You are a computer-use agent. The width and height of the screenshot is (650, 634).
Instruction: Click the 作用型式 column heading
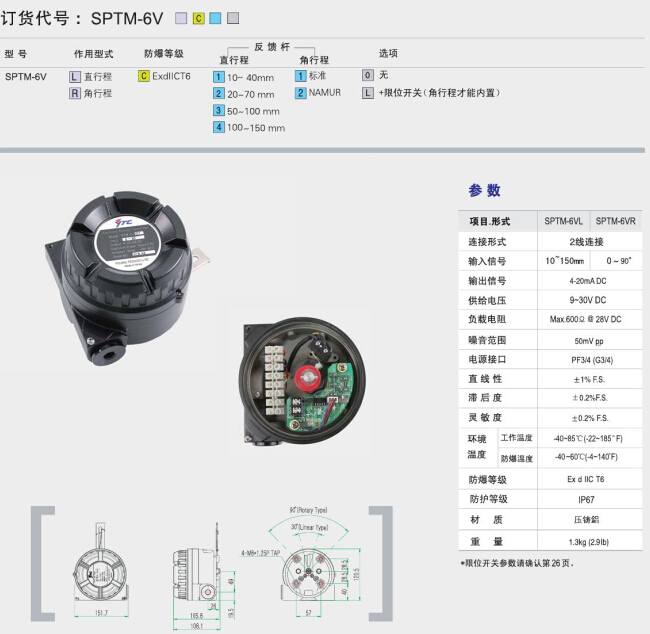coord(93,54)
